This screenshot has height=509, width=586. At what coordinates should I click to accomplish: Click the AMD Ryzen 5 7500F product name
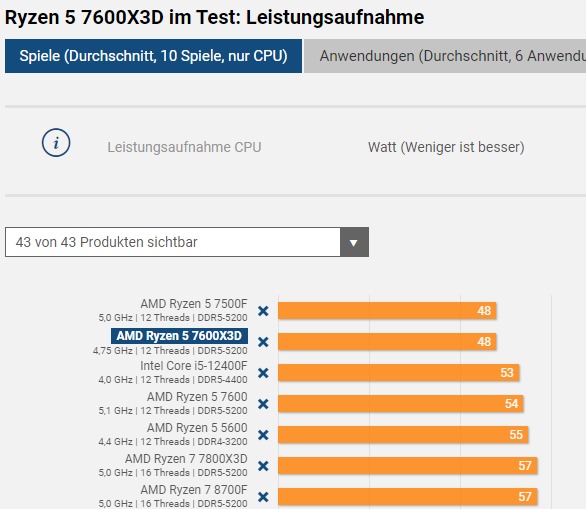click(x=194, y=304)
